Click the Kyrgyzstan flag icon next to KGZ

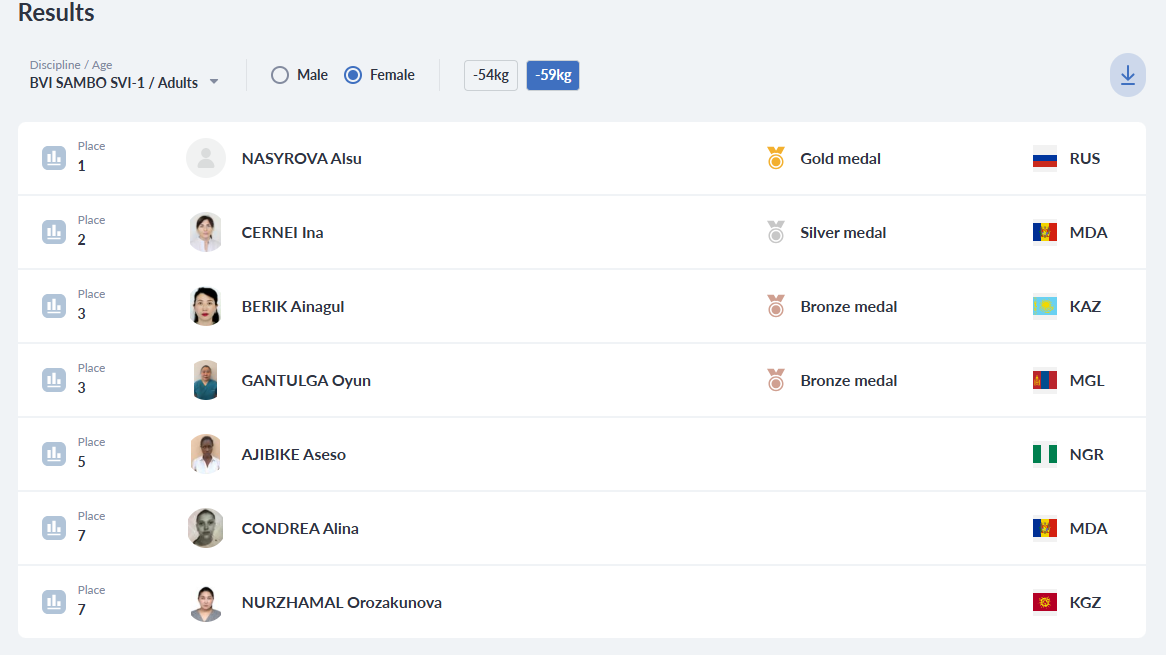(x=1044, y=602)
